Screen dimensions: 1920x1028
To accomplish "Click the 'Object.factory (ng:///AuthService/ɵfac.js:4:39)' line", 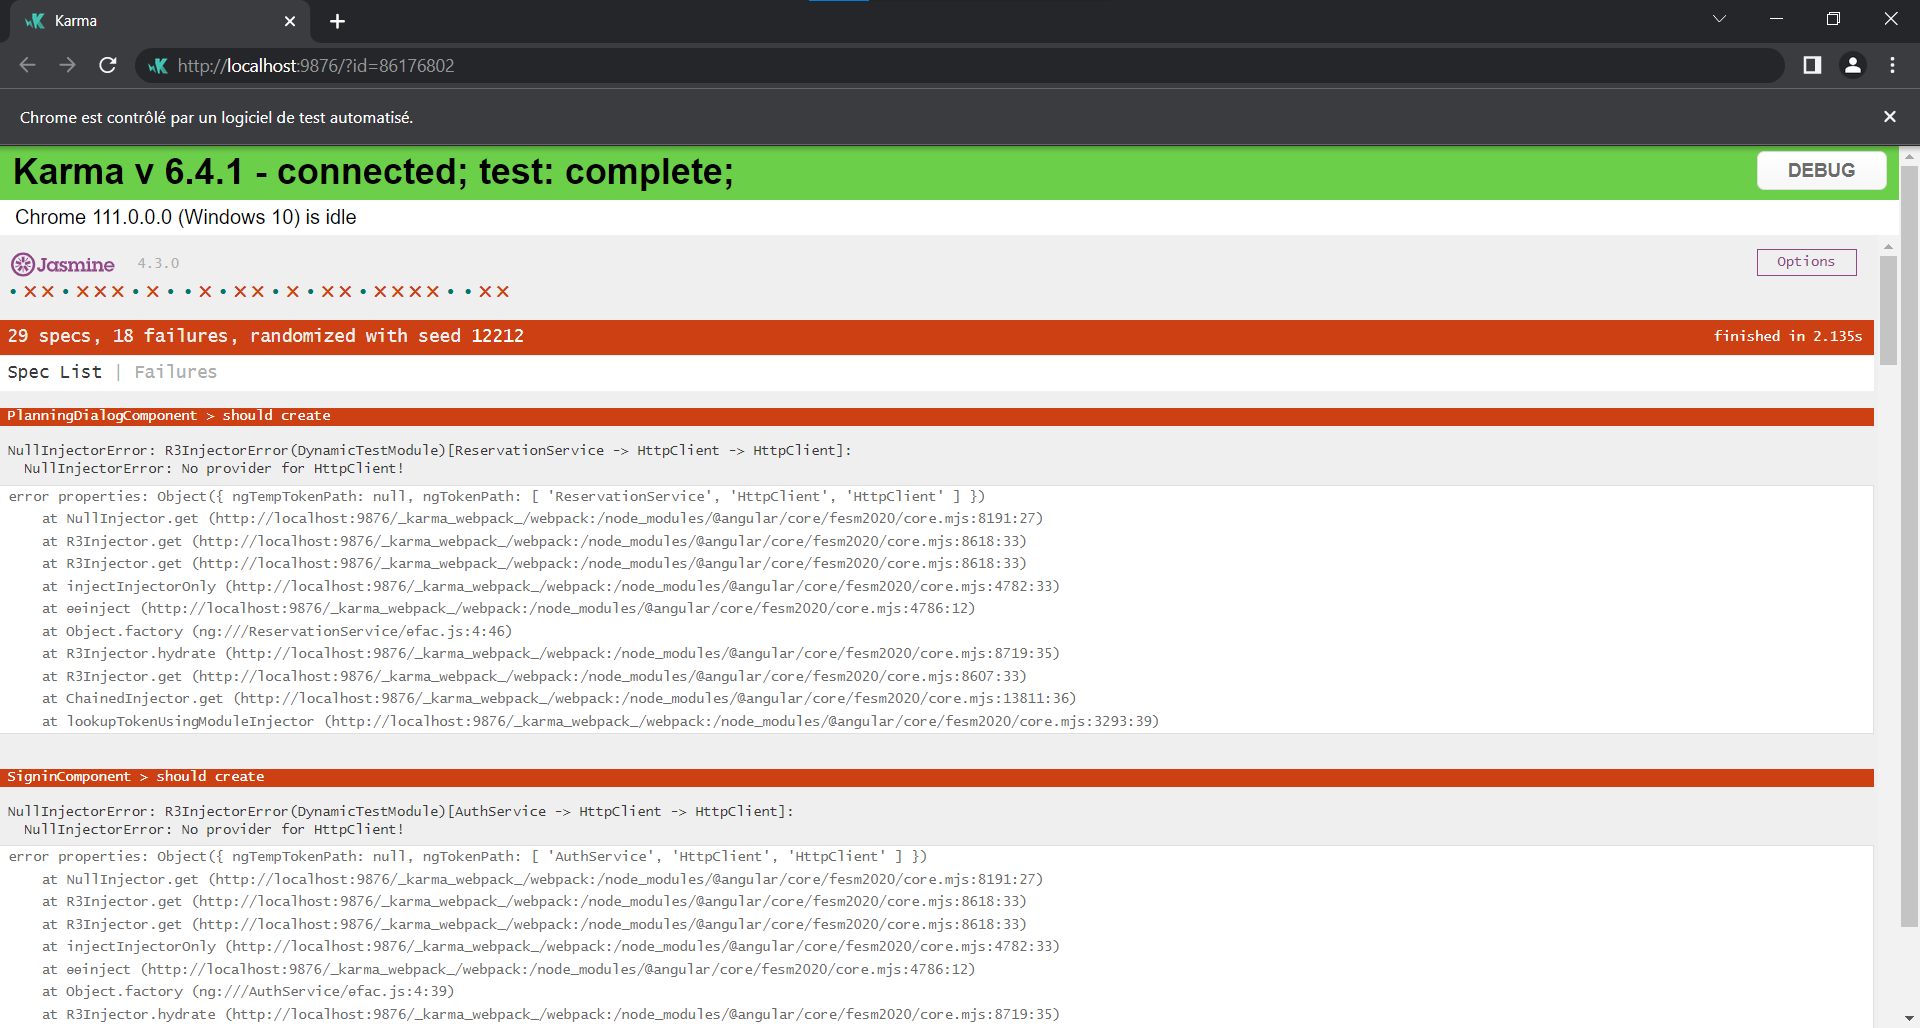I will 248,992.
